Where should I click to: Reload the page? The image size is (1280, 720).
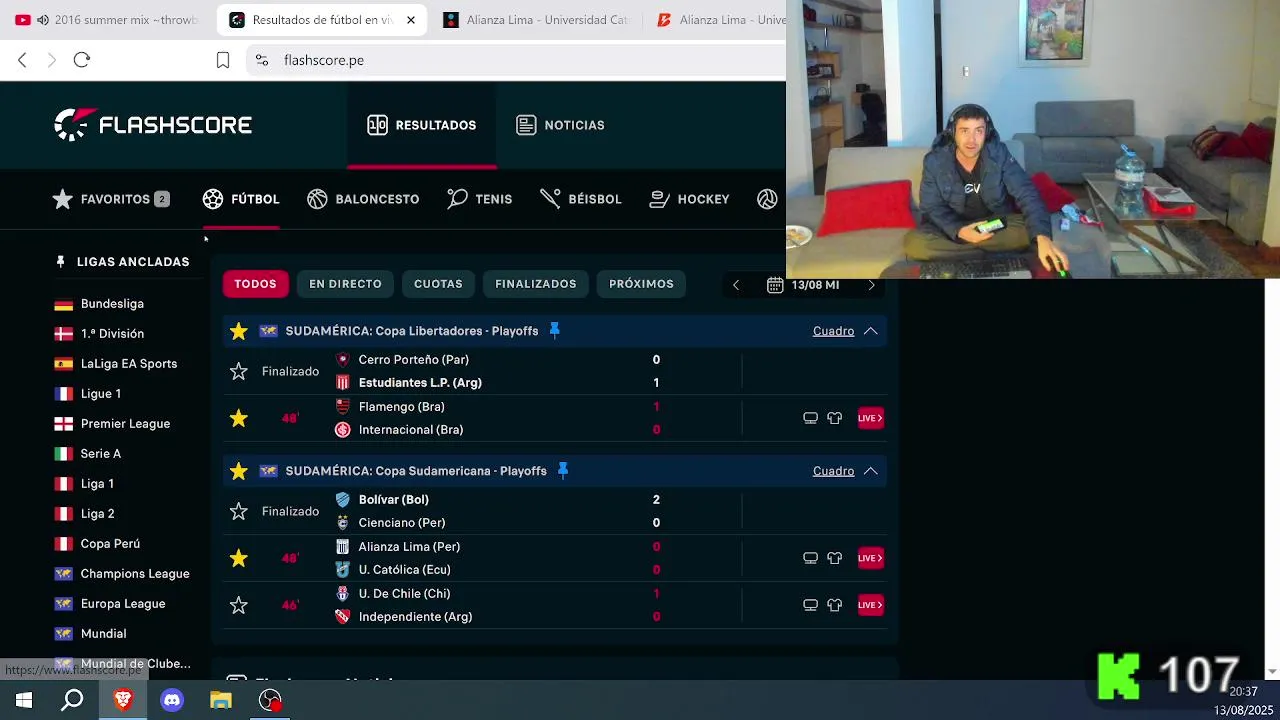[x=82, y=60]
